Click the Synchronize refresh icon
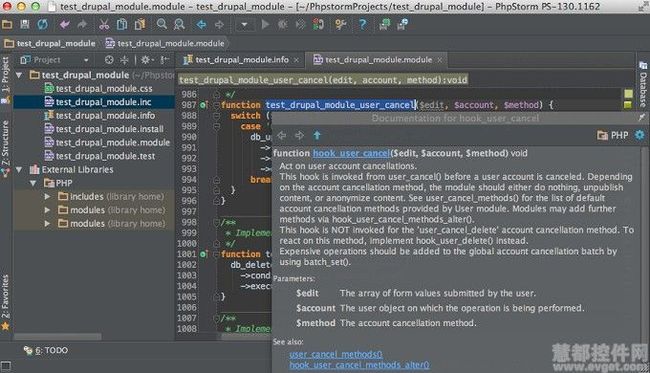Viewport: 650px width, 373px height. [43, 24]
